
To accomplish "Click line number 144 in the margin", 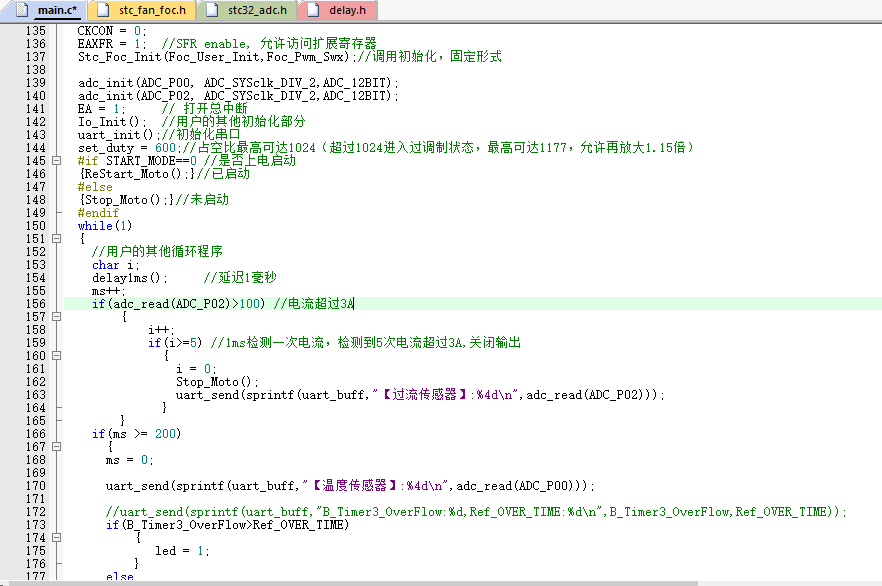I will click(35, 148).
